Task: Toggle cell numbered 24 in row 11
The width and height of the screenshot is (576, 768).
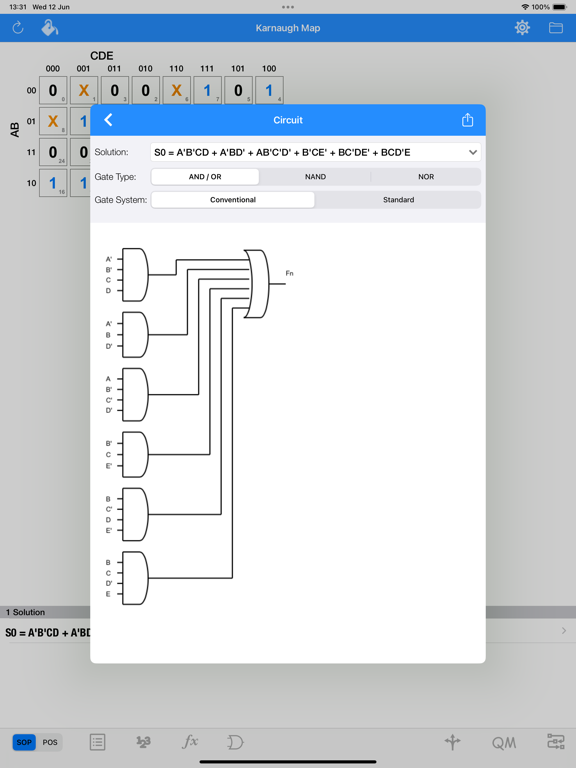Action: (53, 152)
